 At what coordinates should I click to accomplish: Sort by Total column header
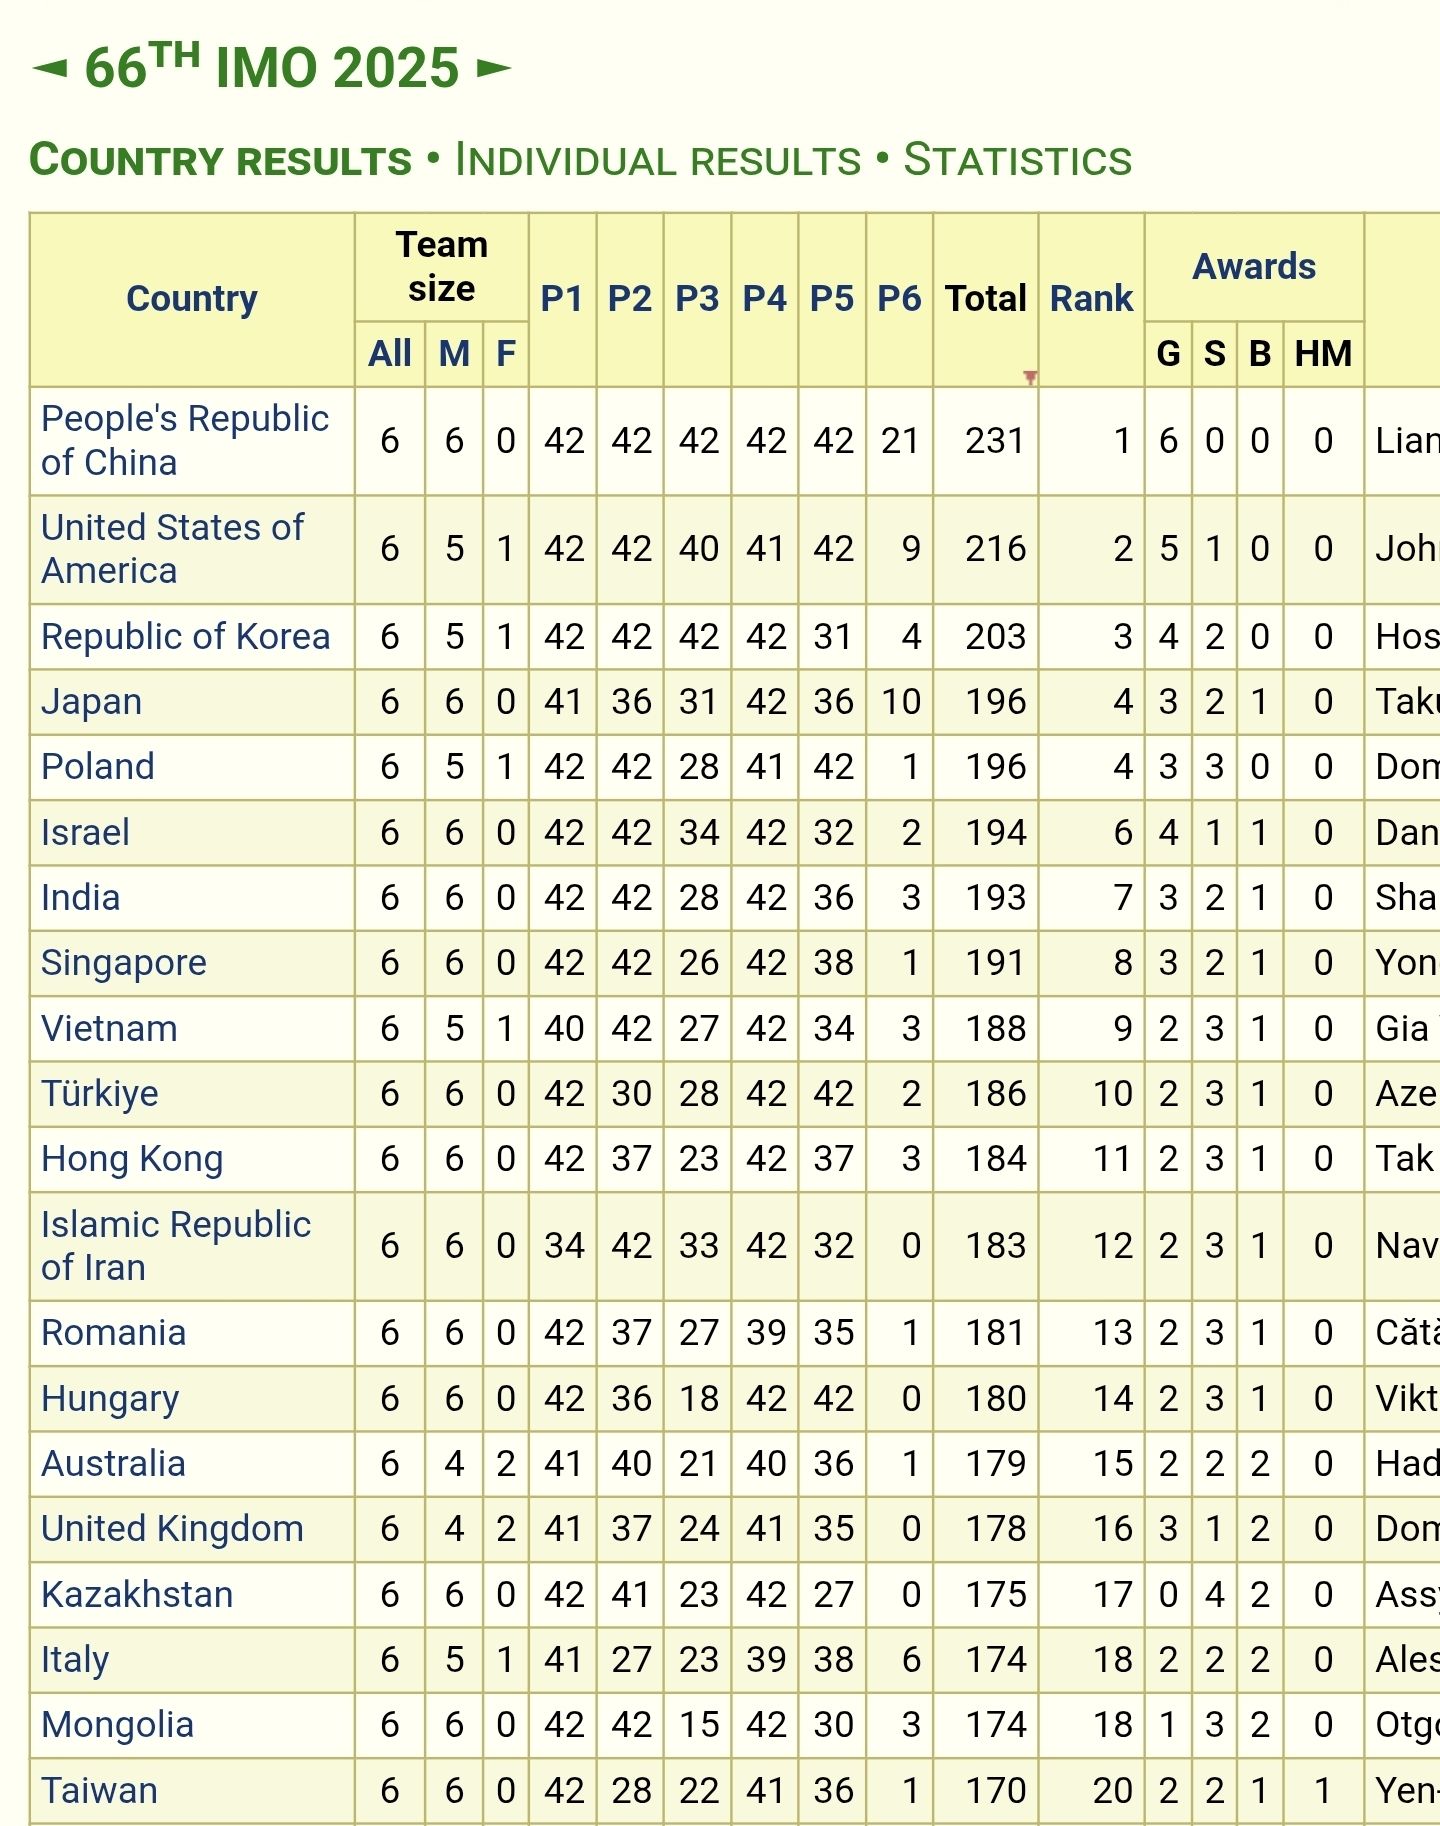click(x=986, y=299)
